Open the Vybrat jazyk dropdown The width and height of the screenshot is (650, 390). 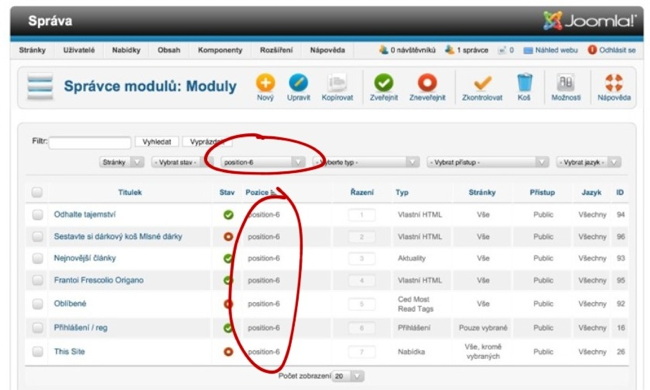pyautogui.click(x=589, y=162)
